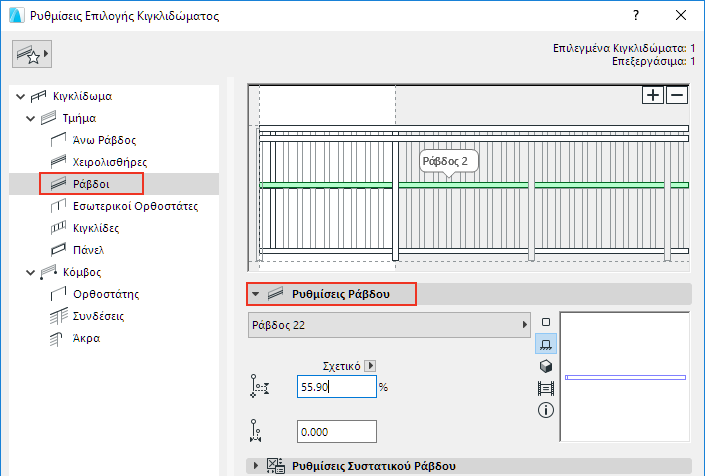
Task: Click the Ορθοστάτης post icon
Action: click(x=58, y=294)
